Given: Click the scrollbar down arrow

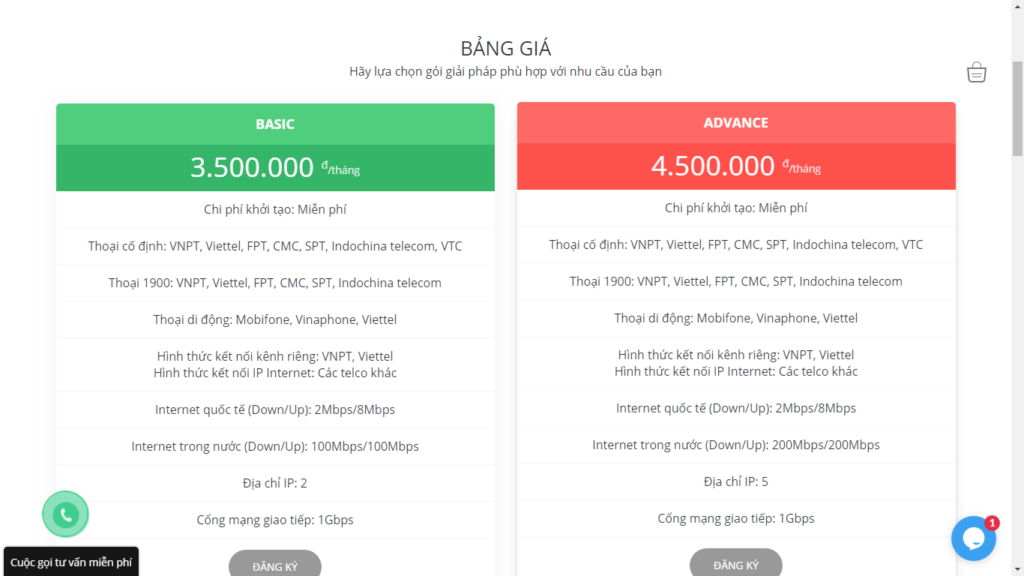Looking at the screenshot, I should (x=1017, y=570).
